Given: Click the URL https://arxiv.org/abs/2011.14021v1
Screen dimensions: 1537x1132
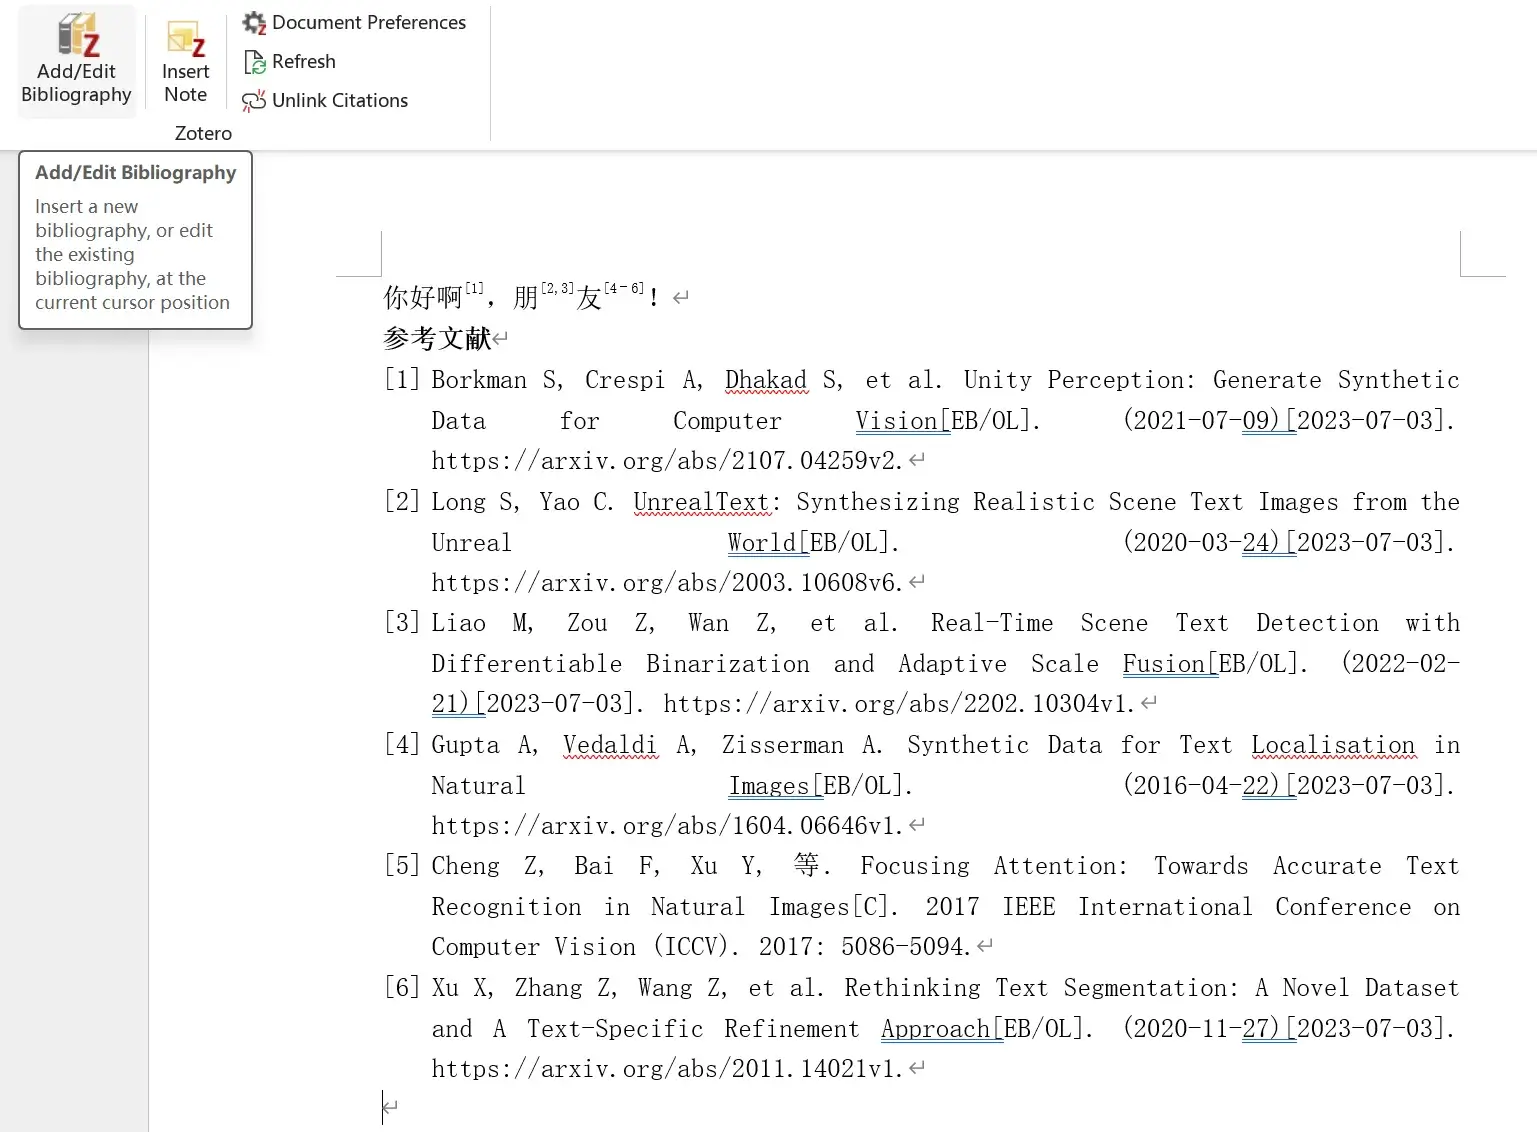Looking at the screenshot, I should (667, 1069).
